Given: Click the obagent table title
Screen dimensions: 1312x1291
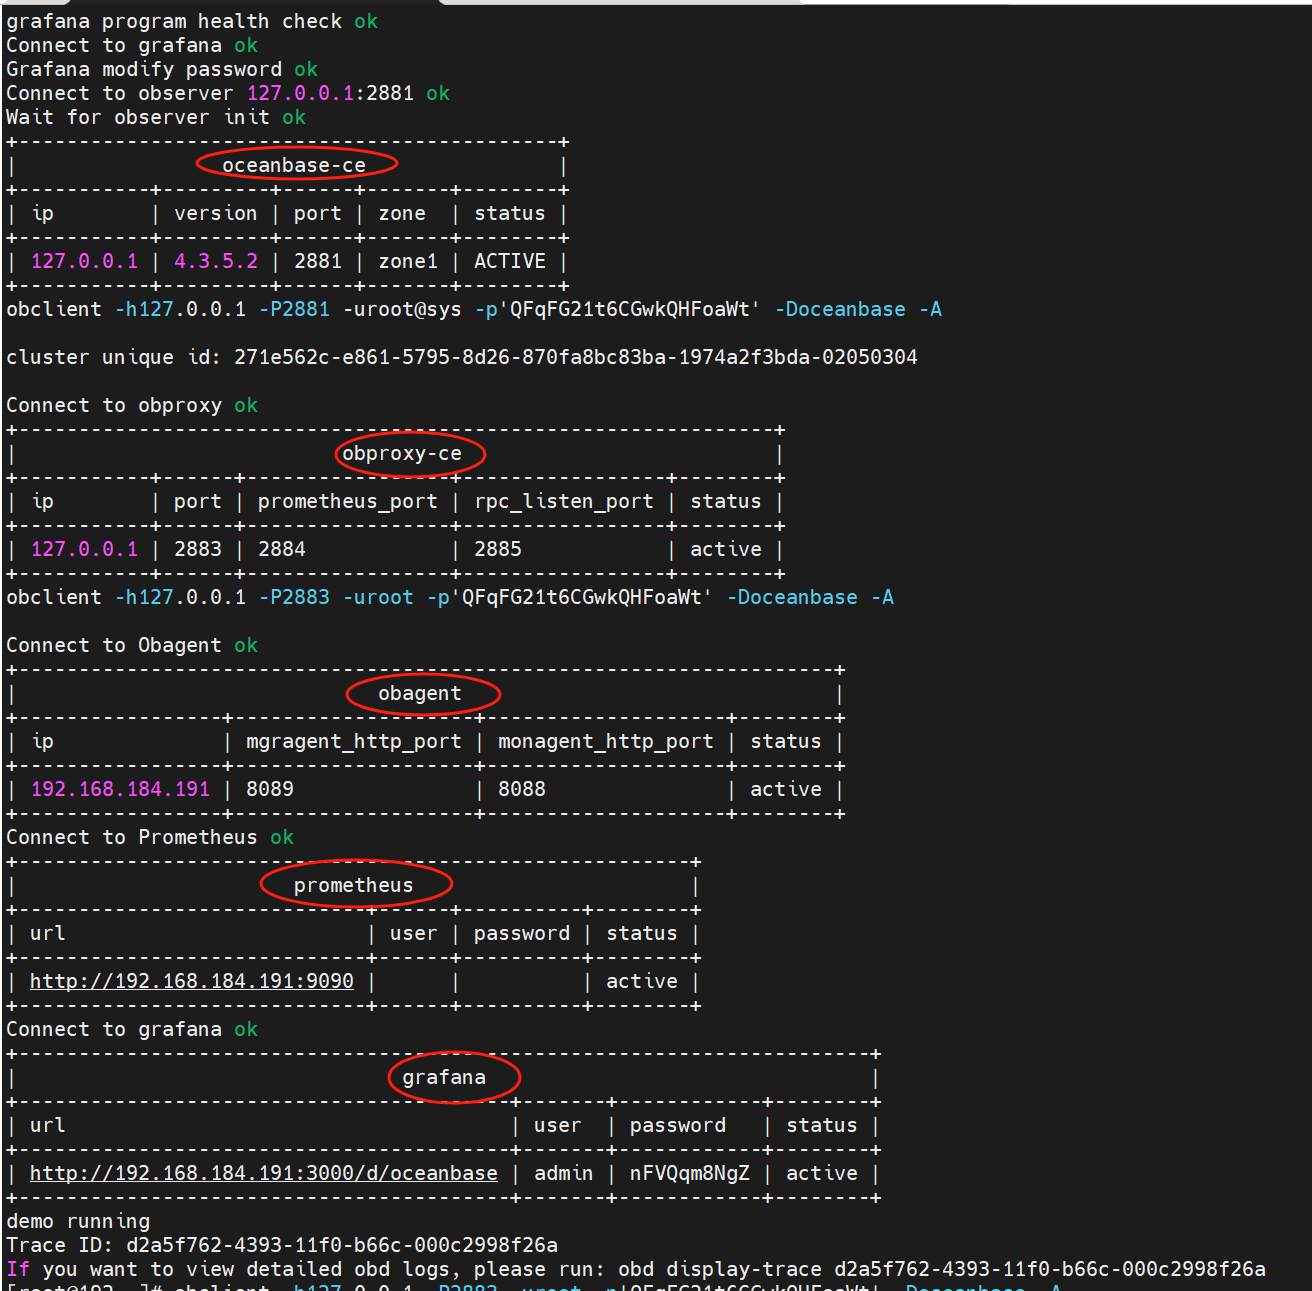Looking at the screenshot, I should (x=420, y=693).
